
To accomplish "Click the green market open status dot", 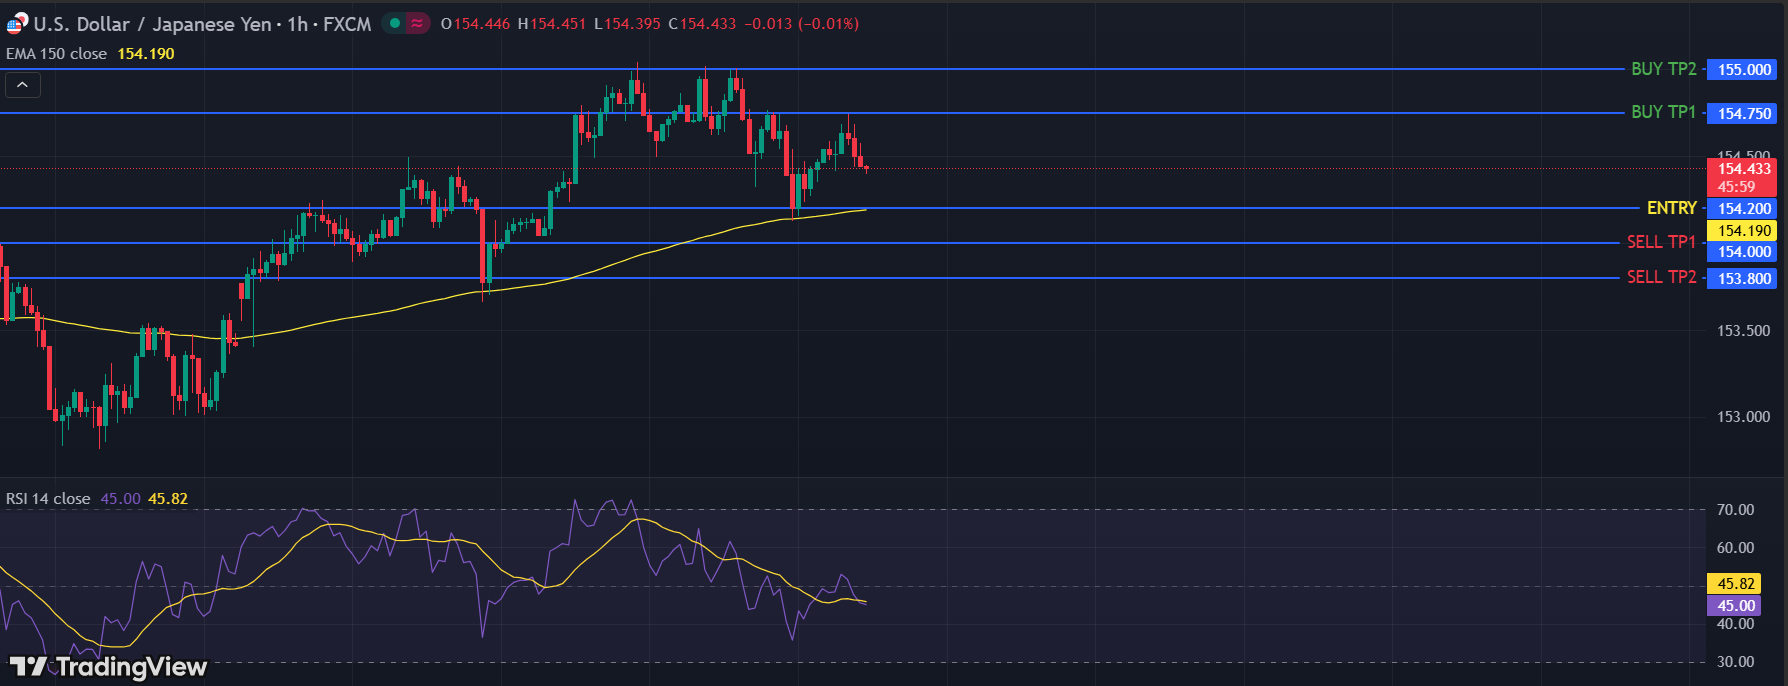I will (395, 23).
